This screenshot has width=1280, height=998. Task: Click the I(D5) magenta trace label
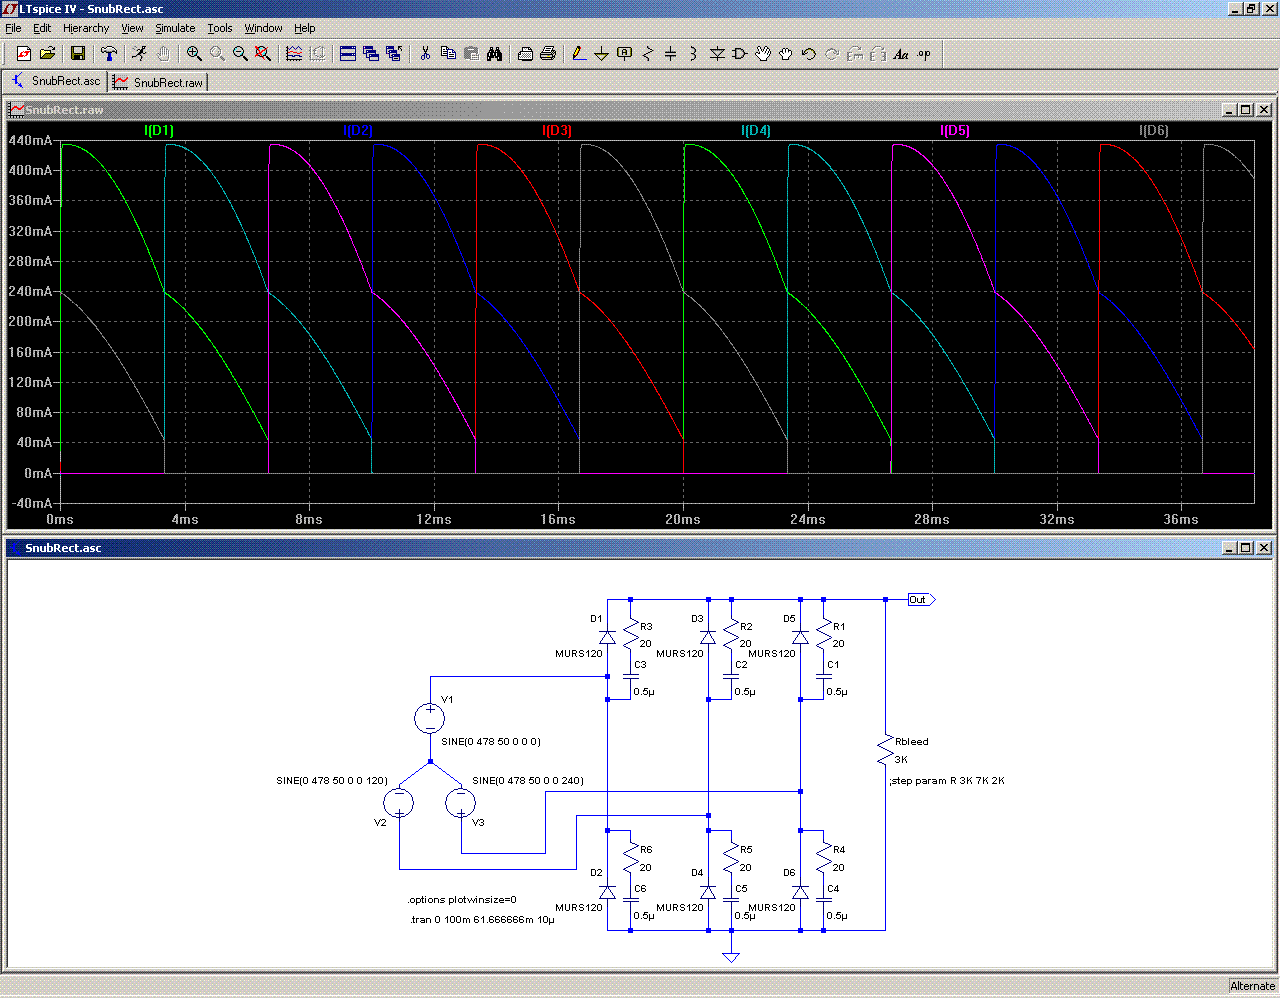pos(955,131)
